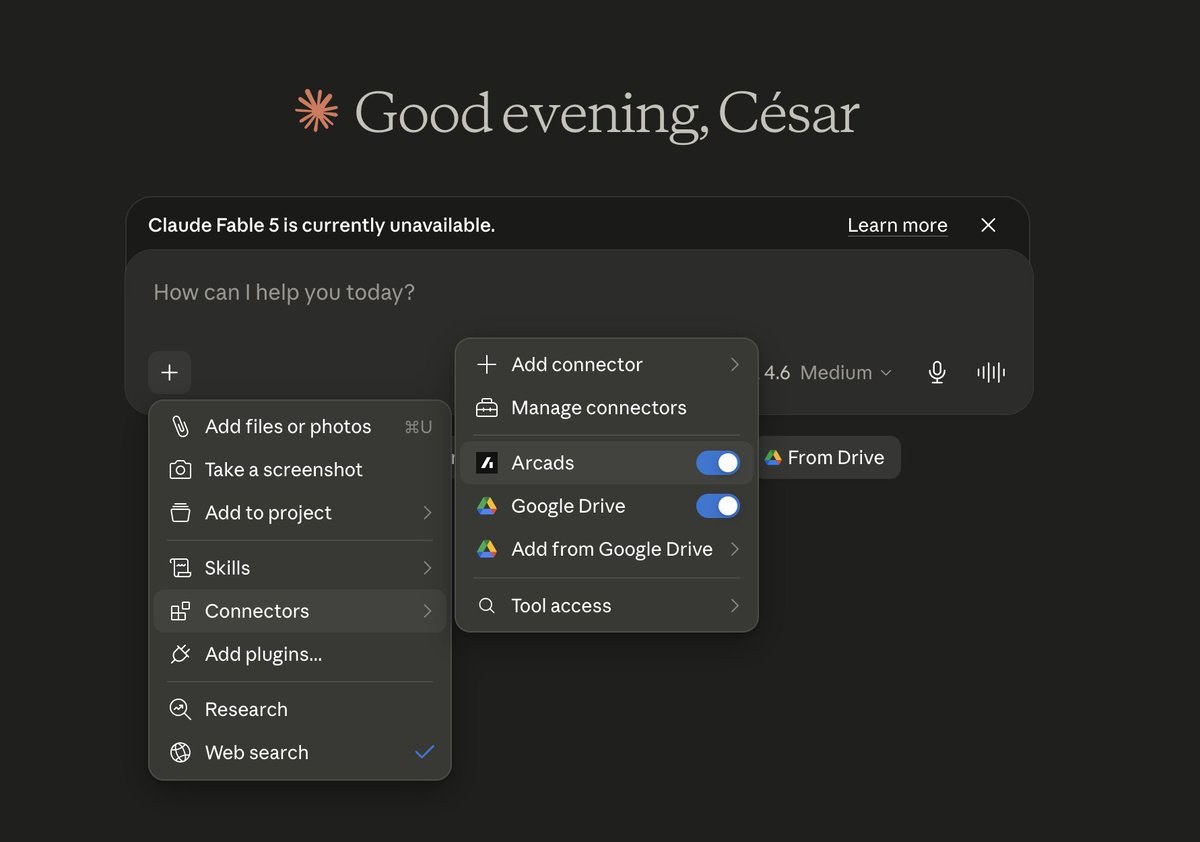
Task: Click the camera icon for taking screenshots
Action: (180, 470)
